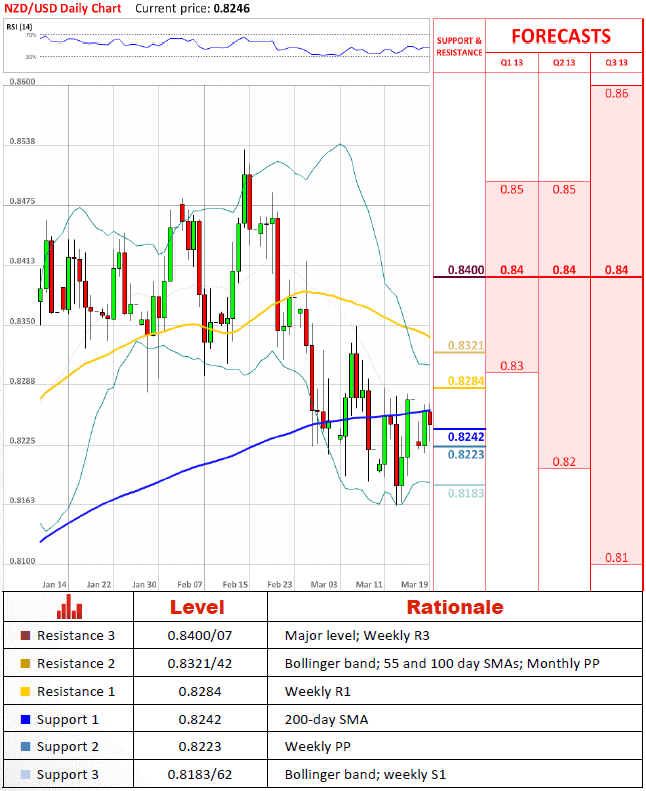Select the 'Q1 13' forecast column header
Screen dimensions: 646x791
point(511,63)
